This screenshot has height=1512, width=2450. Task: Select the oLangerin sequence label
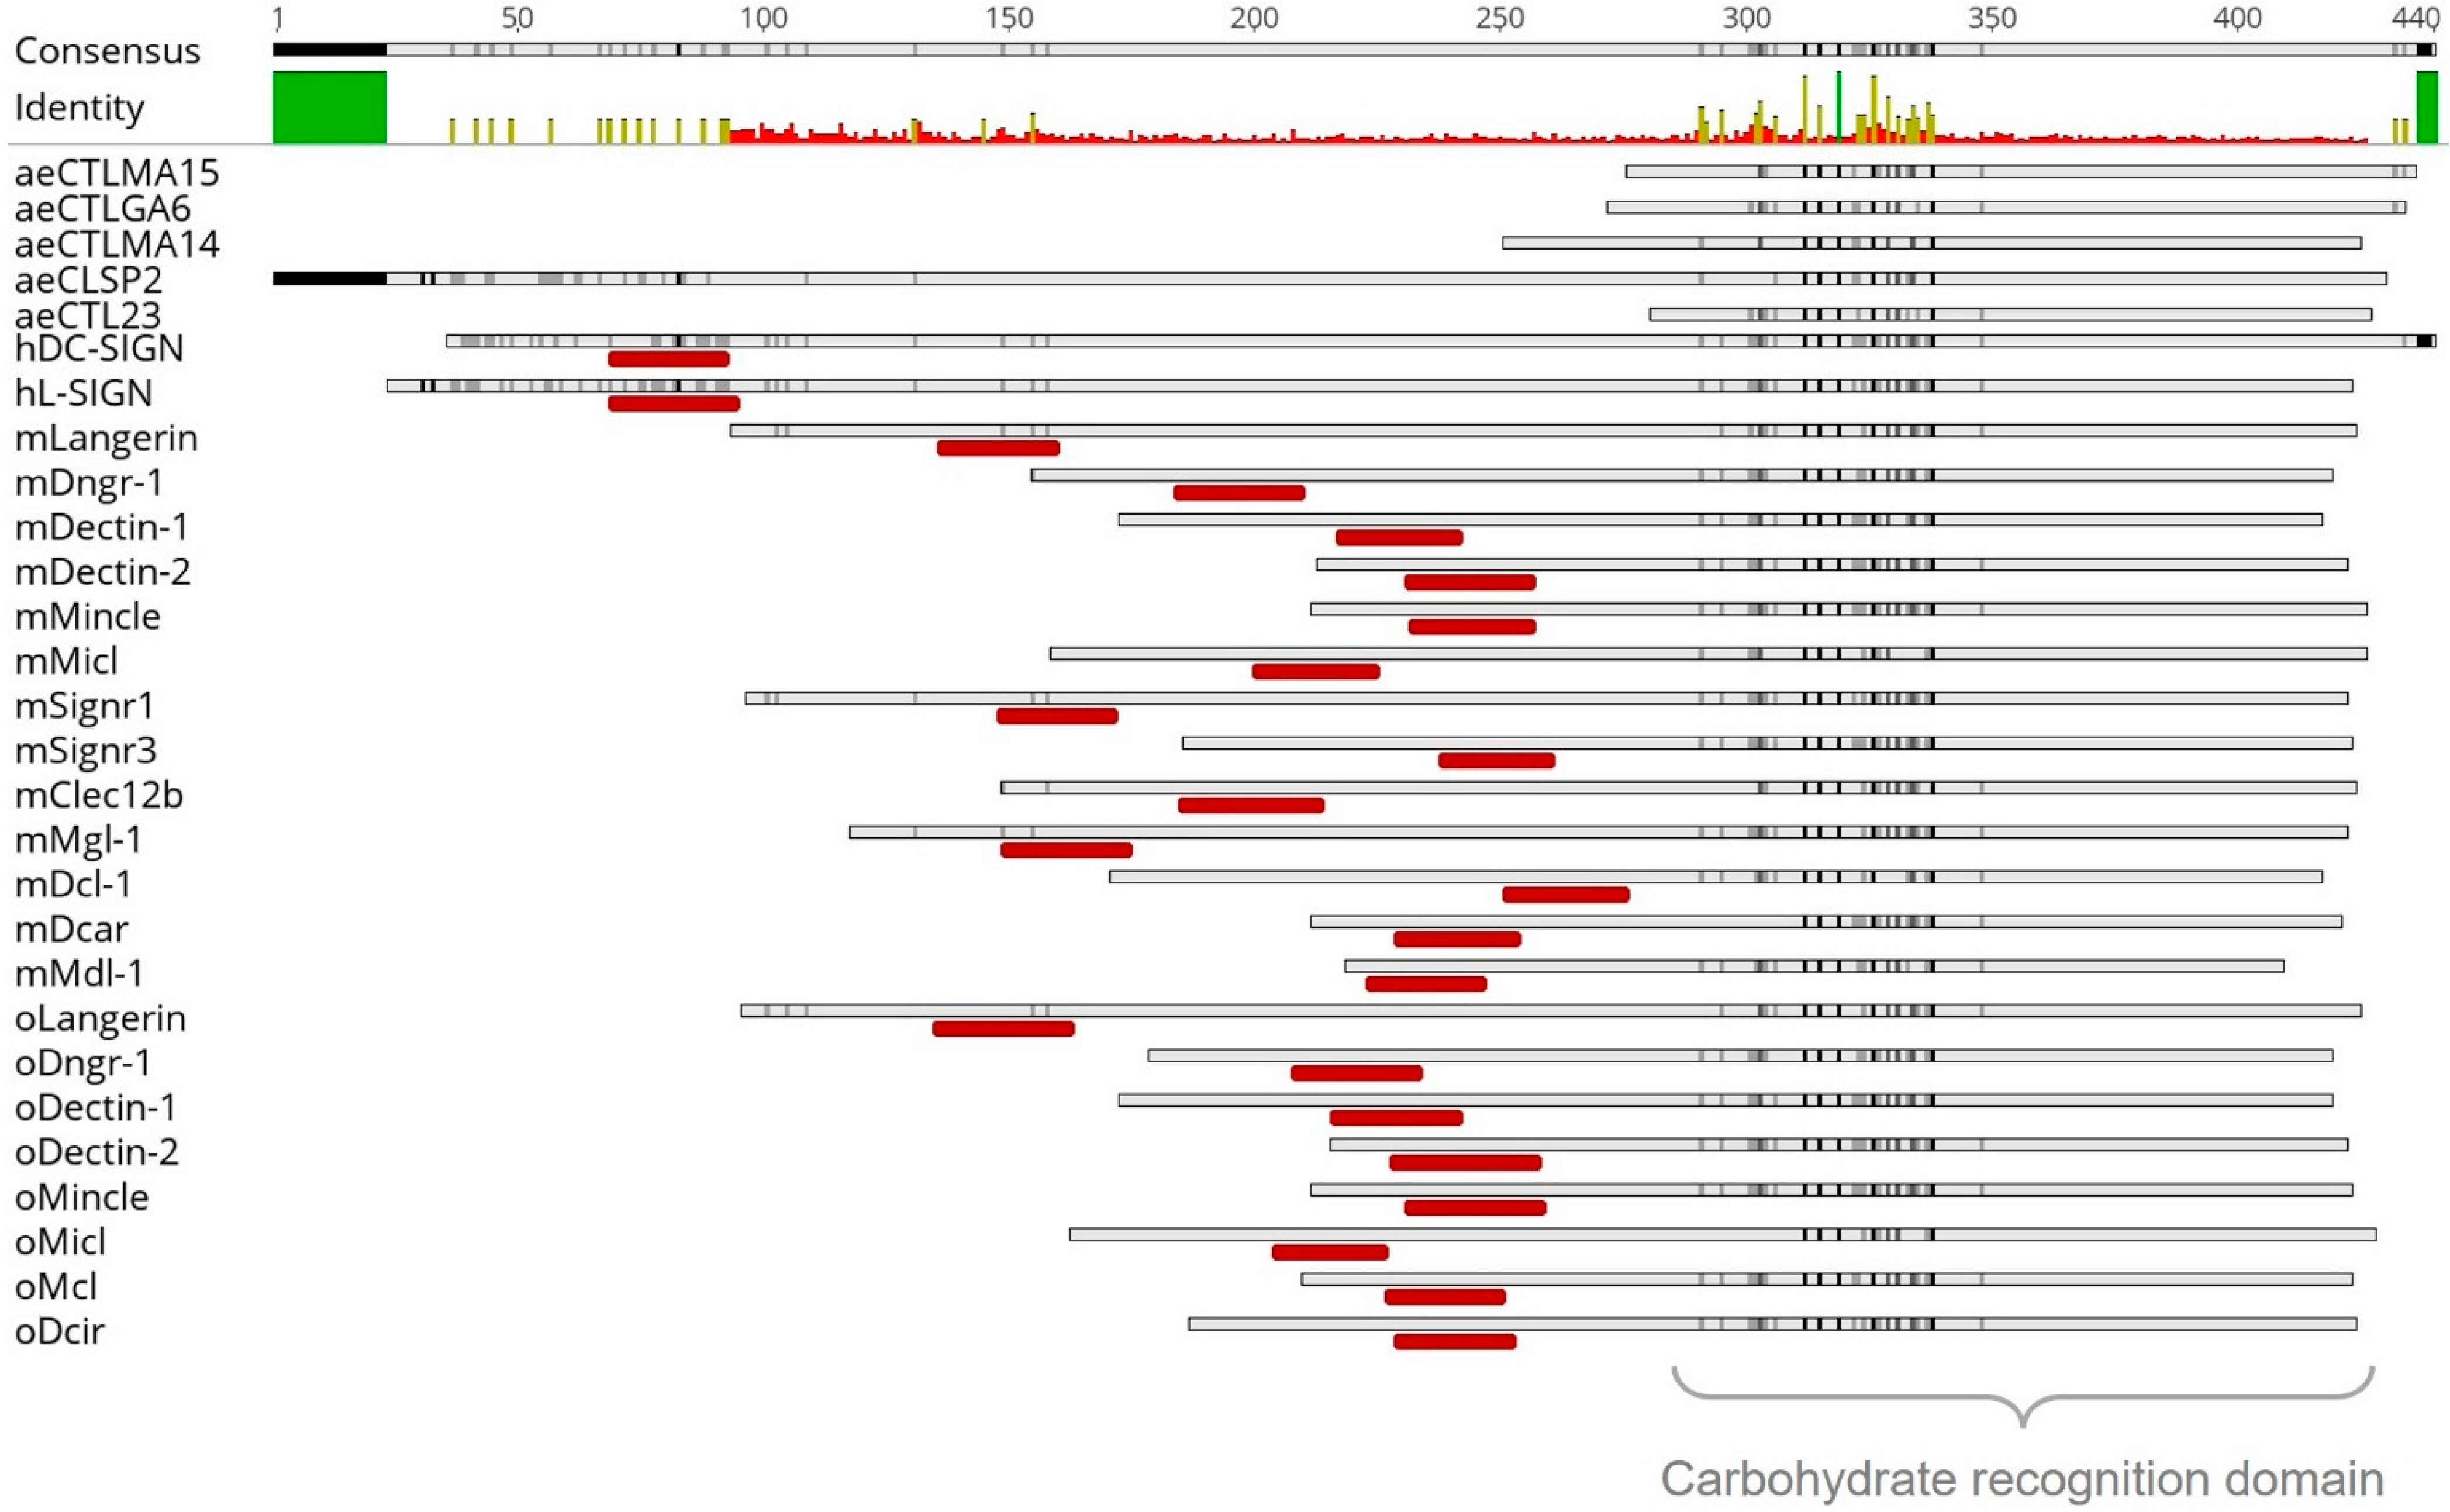100,1018
